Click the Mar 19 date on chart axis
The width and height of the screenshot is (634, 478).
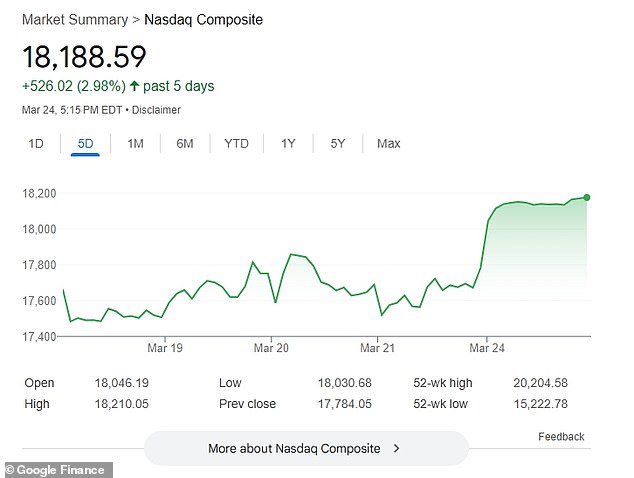pyautogui.click(x=163, y=348)
